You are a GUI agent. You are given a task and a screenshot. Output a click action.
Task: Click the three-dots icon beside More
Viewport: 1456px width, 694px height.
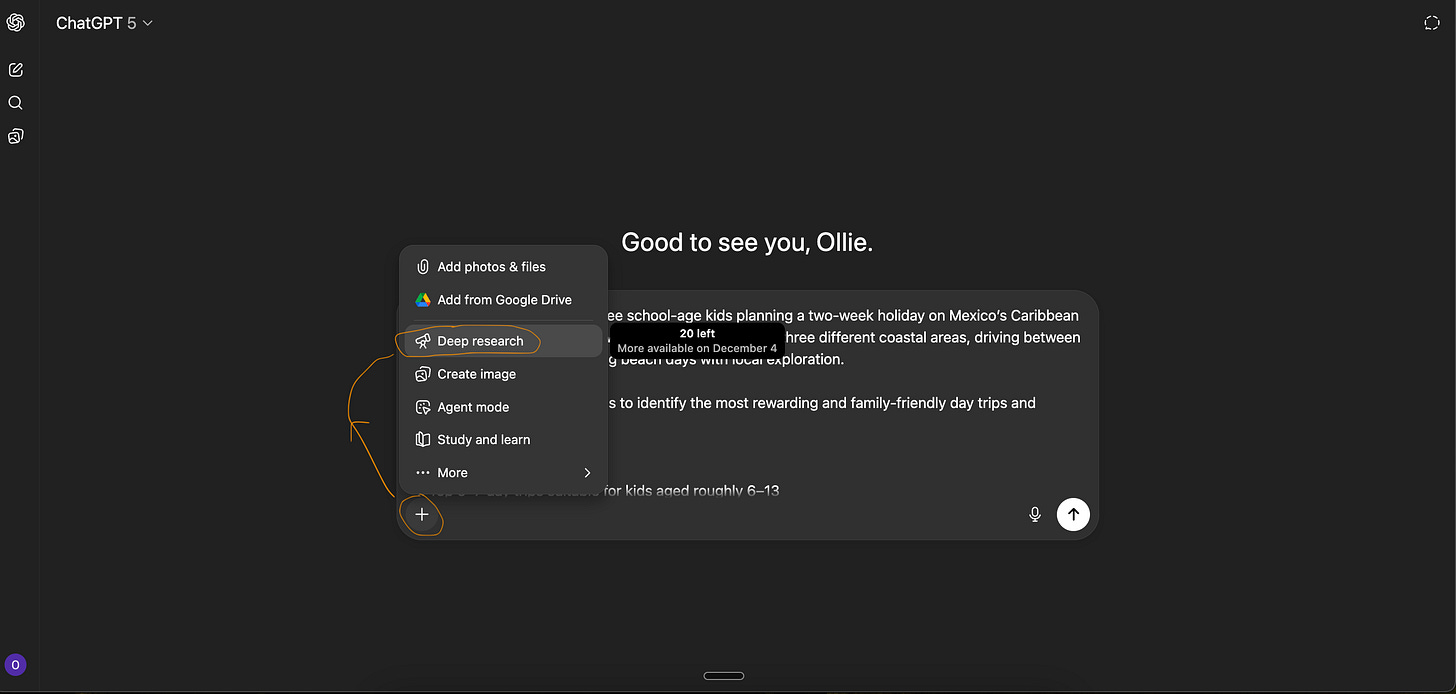pyautogui.click(x=423, y=473)
